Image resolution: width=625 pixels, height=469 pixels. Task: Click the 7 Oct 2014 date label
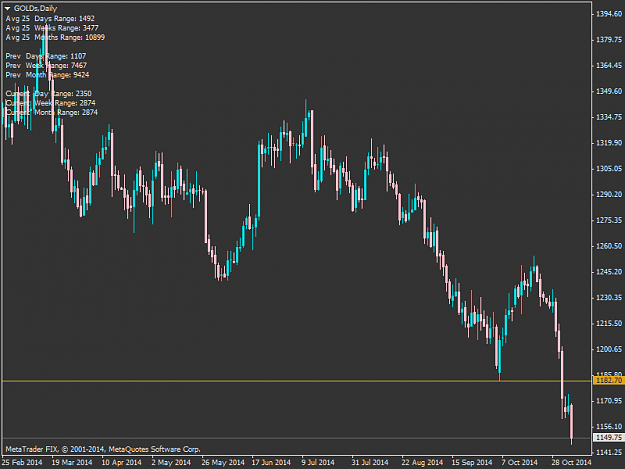click(519, 463)
